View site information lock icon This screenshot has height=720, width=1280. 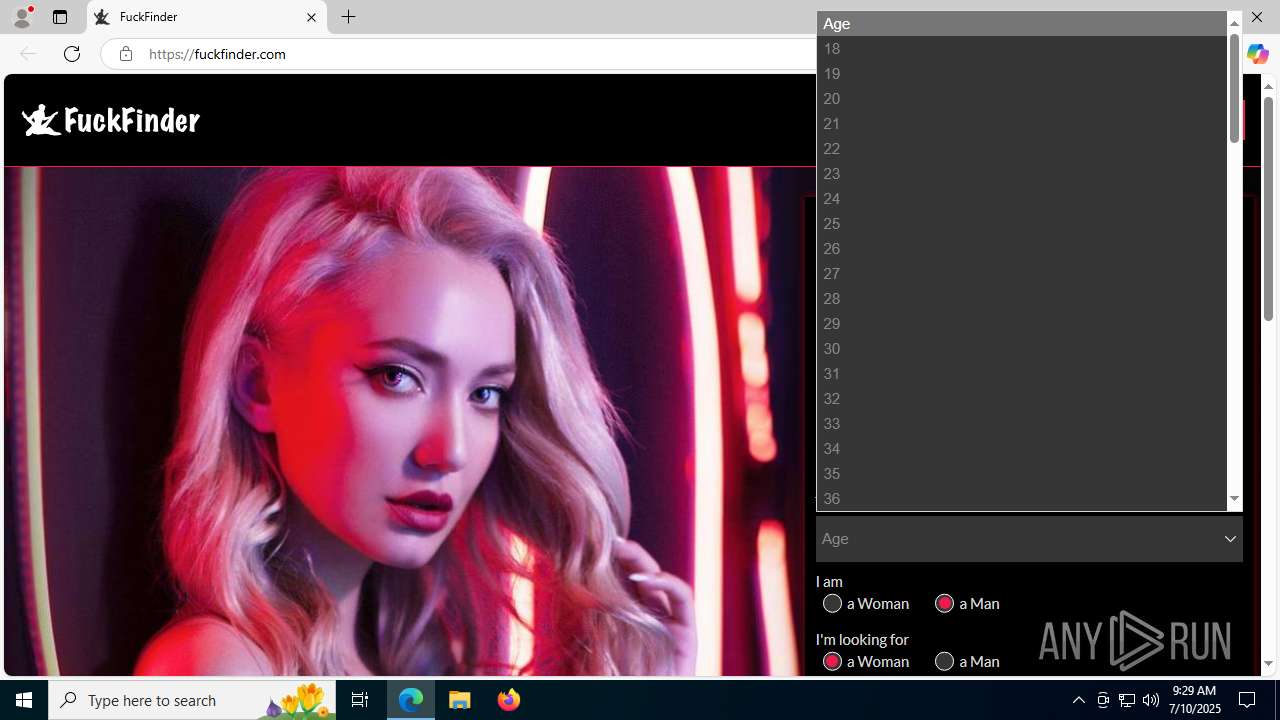(x=125, y=54)
